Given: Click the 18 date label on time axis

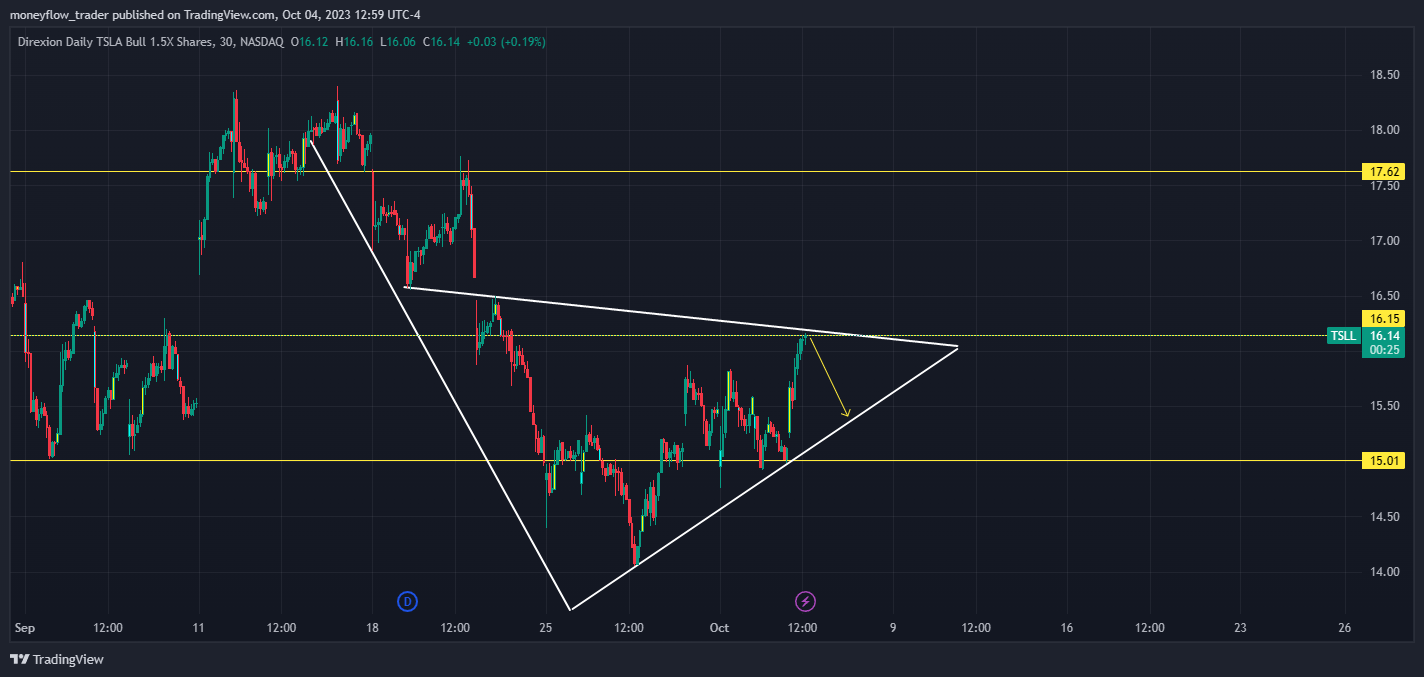Looking at the screenshot, I should coord(372,628).
